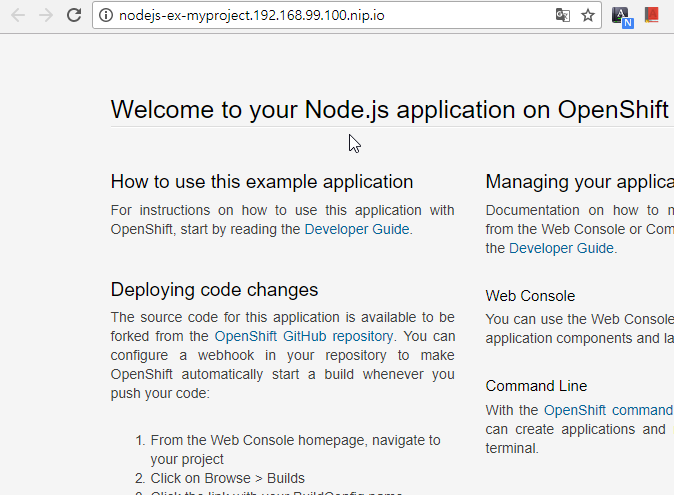Click the red PDF extension icon
The image size is (674, 495).
point(652,15)
